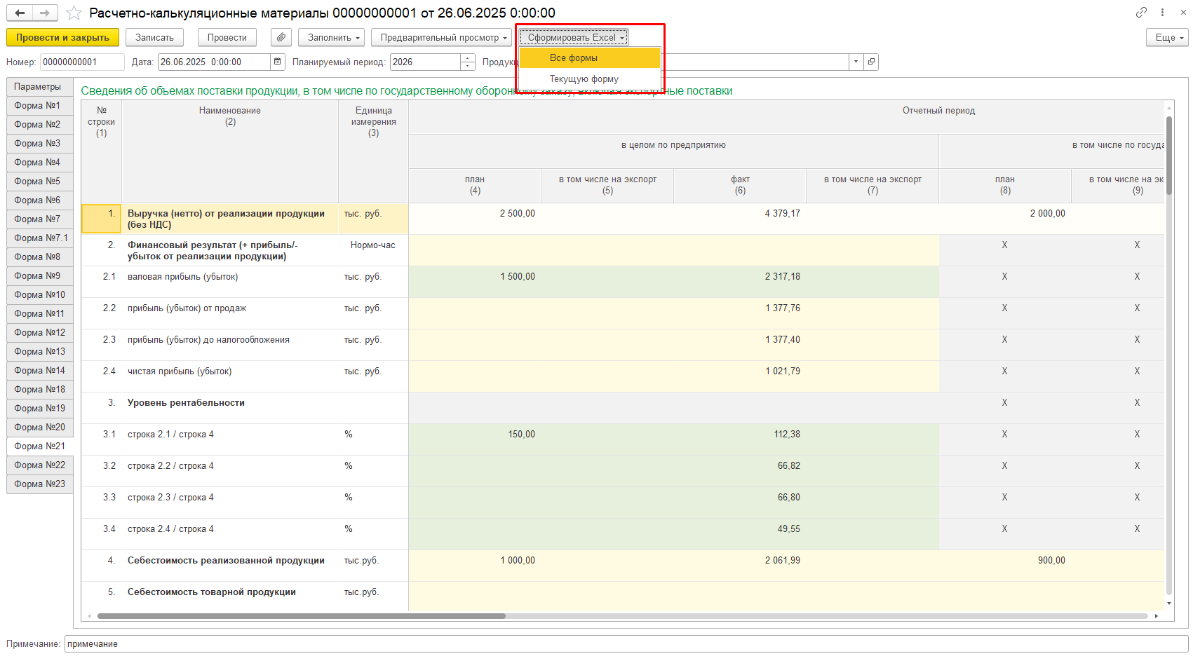Open the Еще menu
1200x656 pixels.
click(x=1166, y=37)
